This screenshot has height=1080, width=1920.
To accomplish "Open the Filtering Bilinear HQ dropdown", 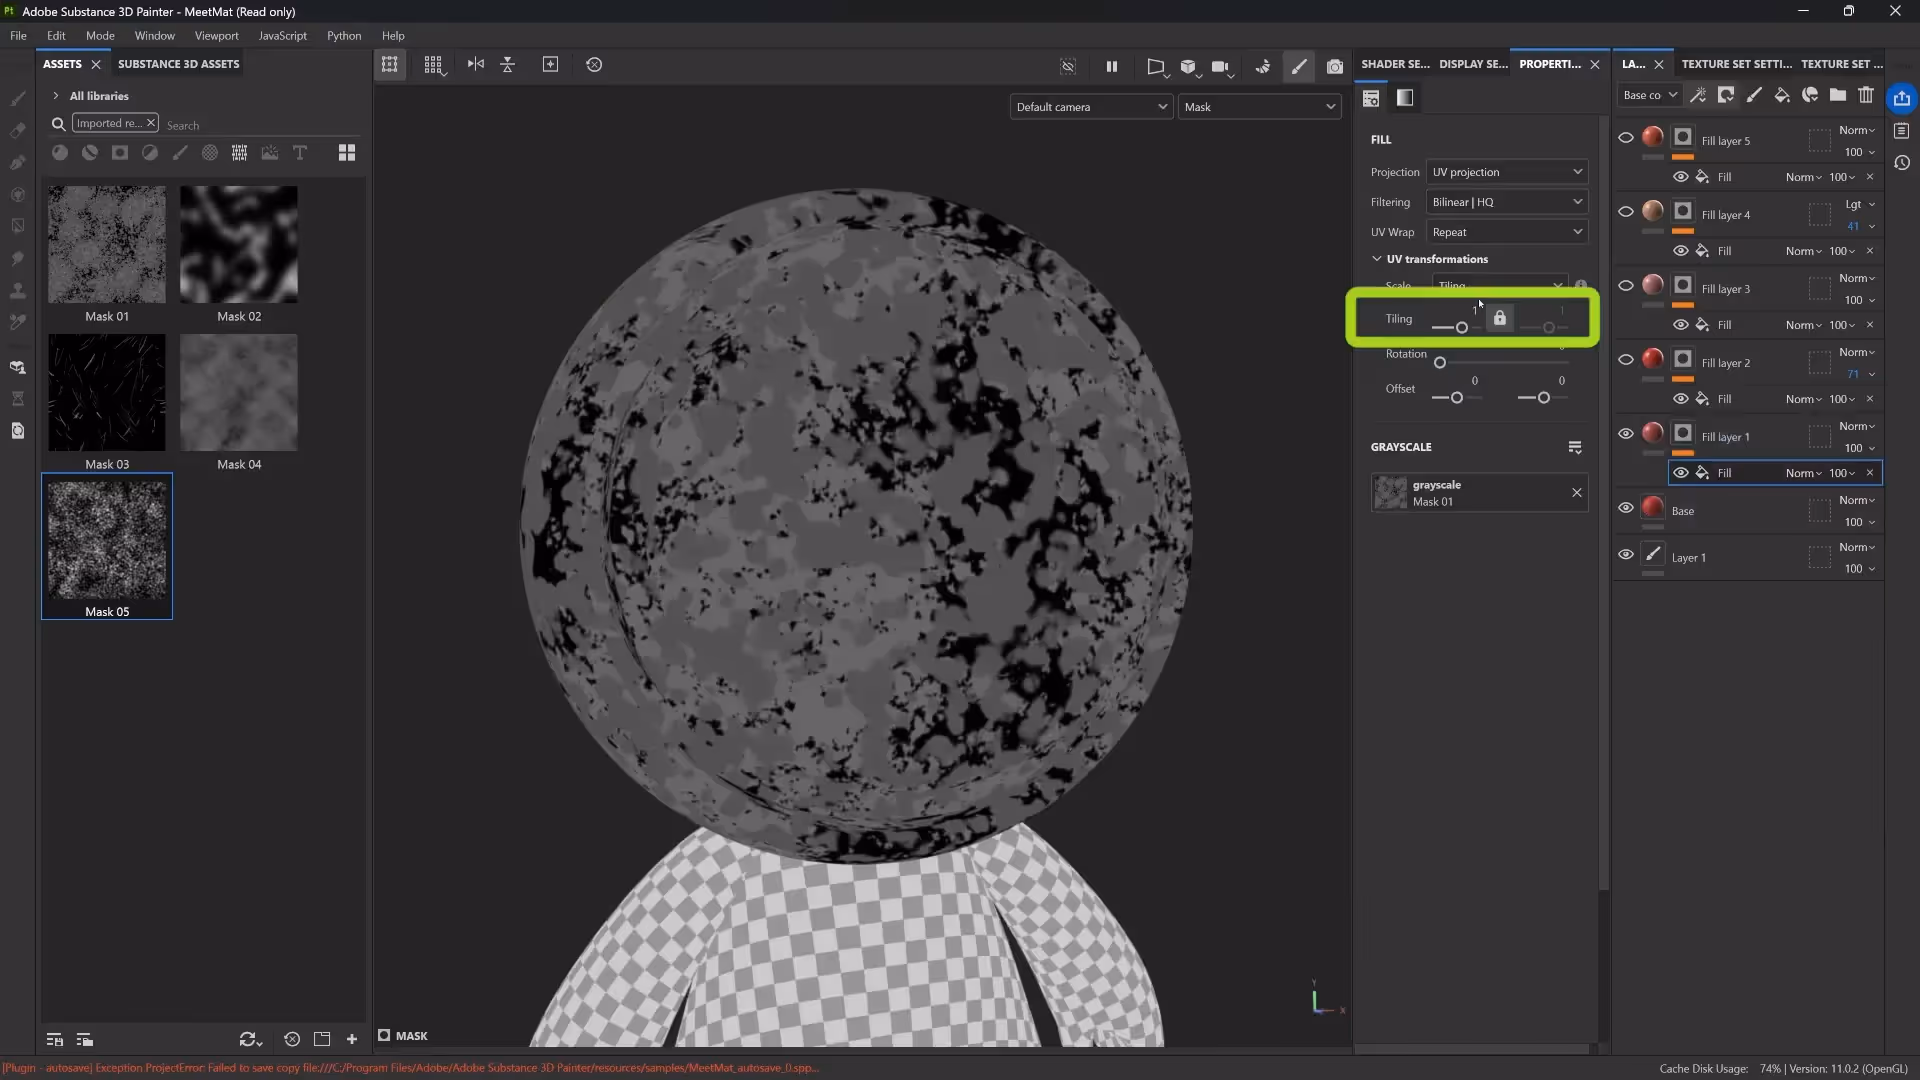I will [1507, 202].
